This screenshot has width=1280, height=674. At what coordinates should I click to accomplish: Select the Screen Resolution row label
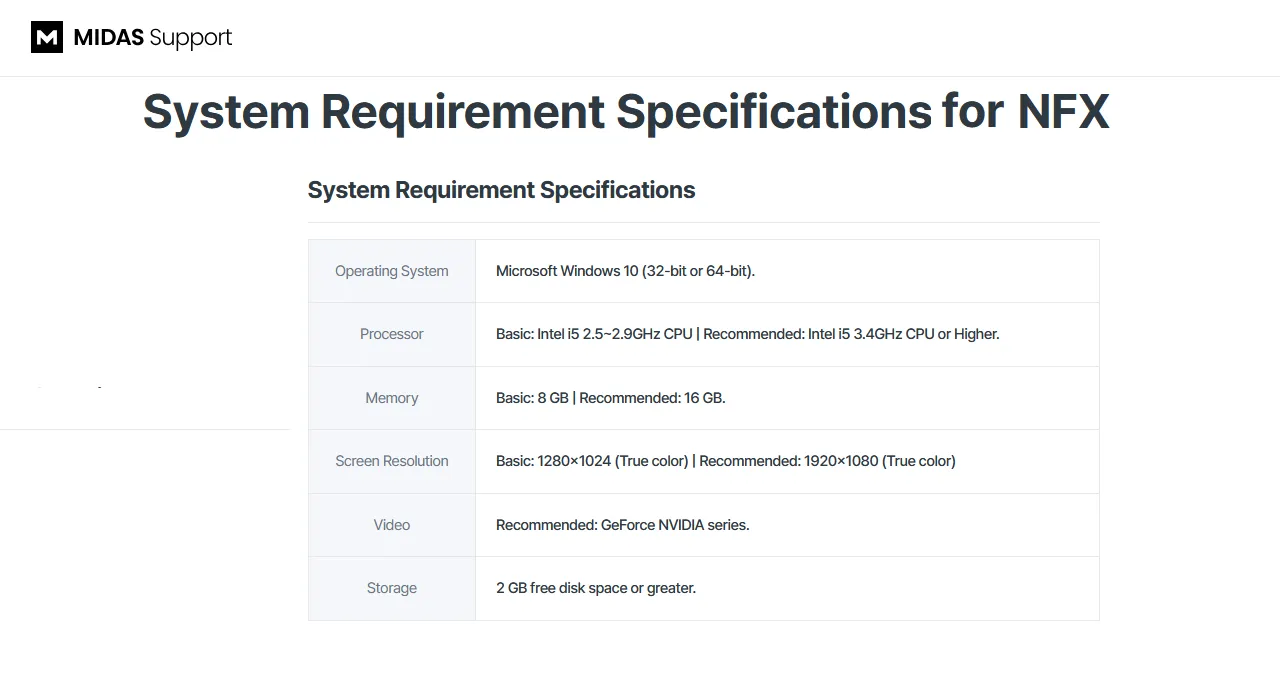tap(391, 461)
